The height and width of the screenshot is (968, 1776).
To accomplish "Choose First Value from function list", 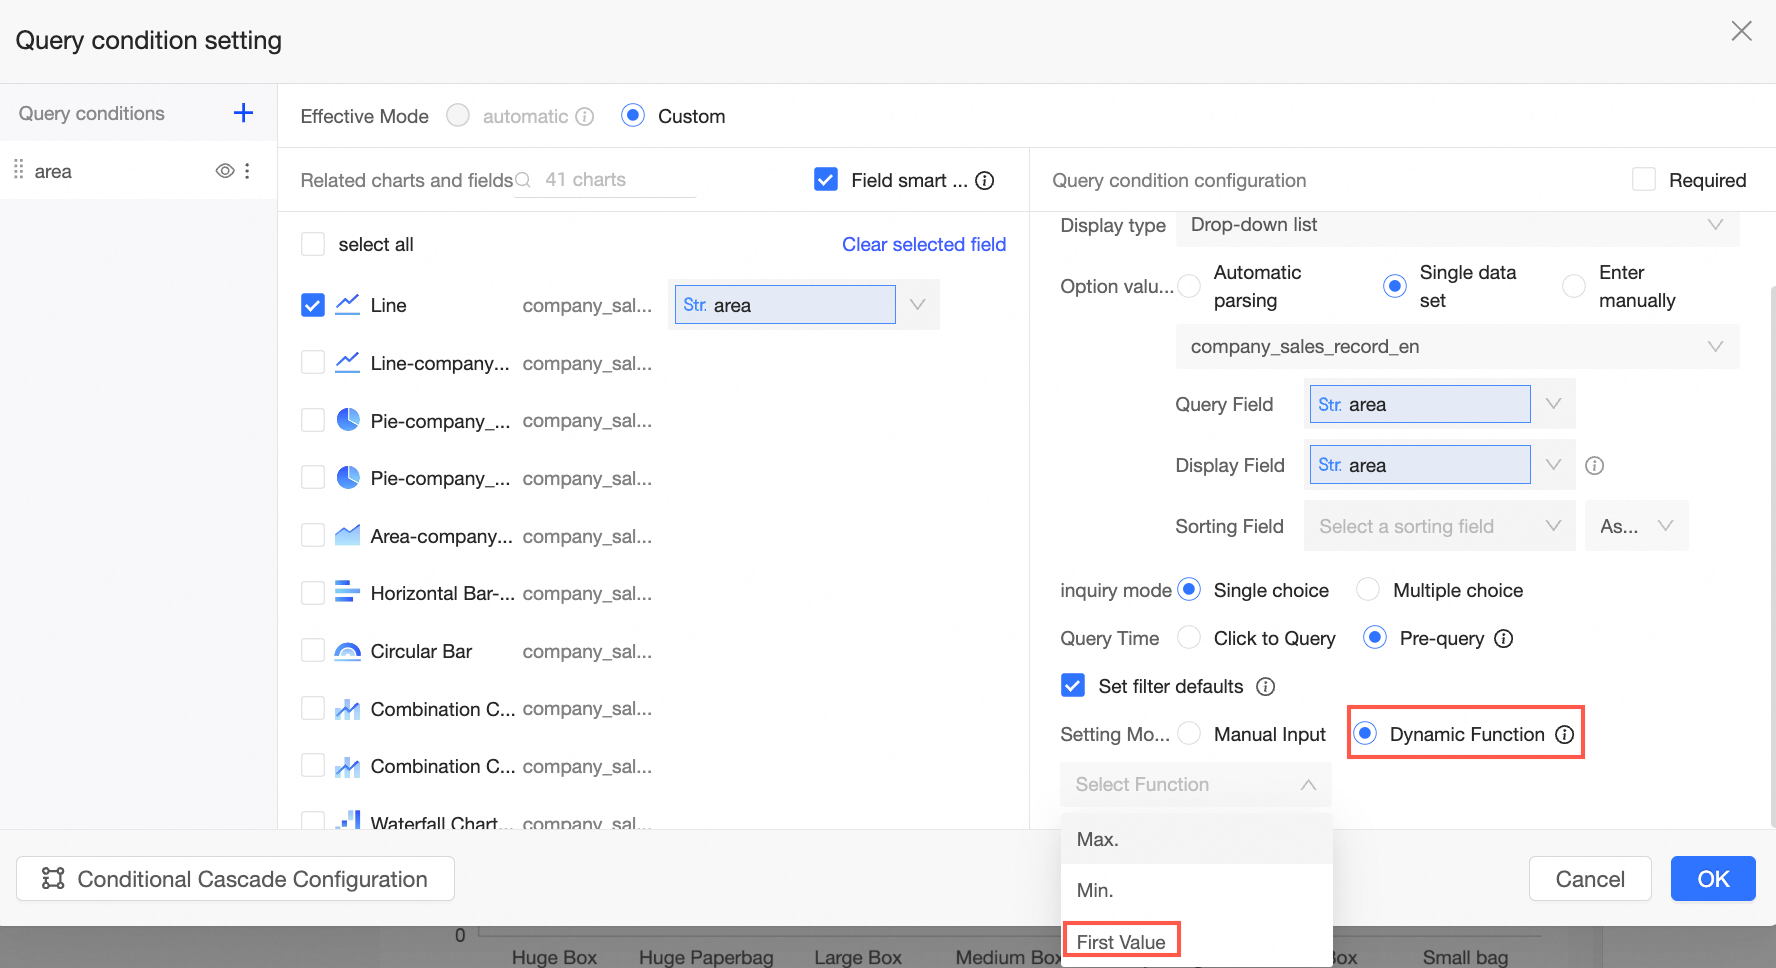I will coord(1197,942).
